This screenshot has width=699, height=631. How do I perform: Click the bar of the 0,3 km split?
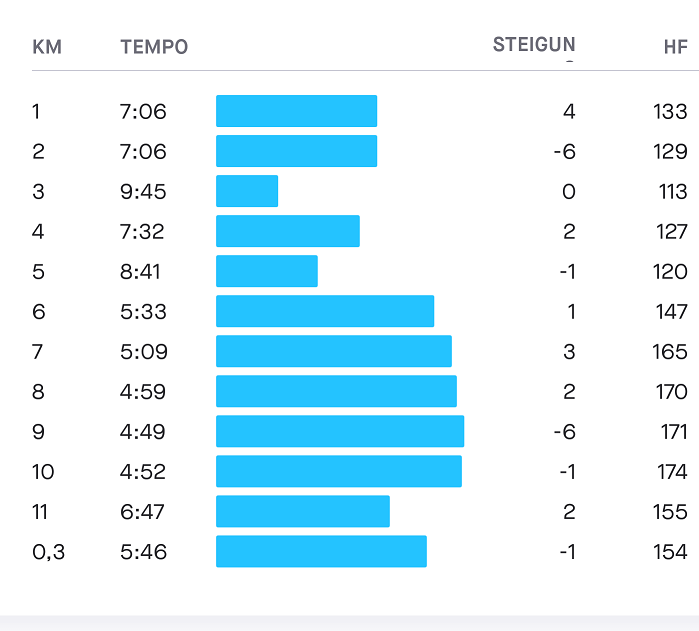[x=321, y=551]
